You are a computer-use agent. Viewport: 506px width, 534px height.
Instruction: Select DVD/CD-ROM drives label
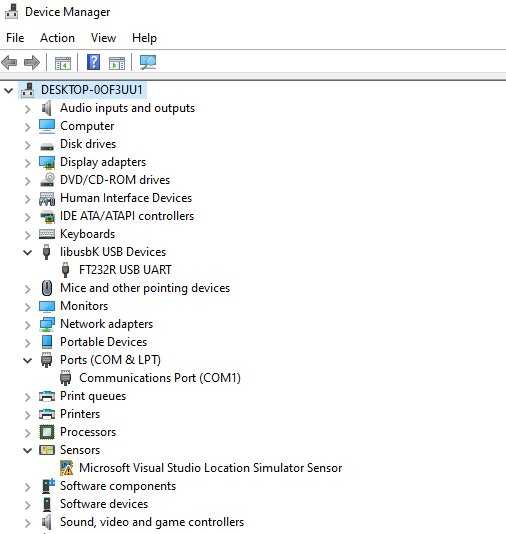[x=115, y=179]
